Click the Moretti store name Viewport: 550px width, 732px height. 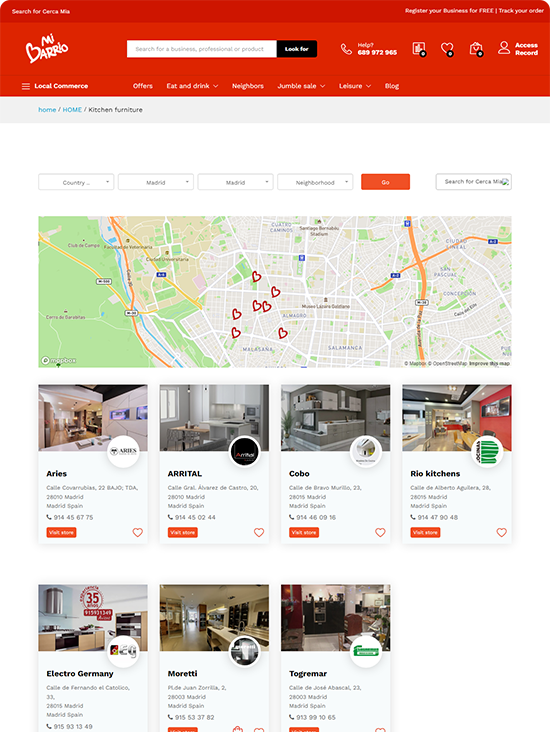pyautogui.click(x=183, y=674)
